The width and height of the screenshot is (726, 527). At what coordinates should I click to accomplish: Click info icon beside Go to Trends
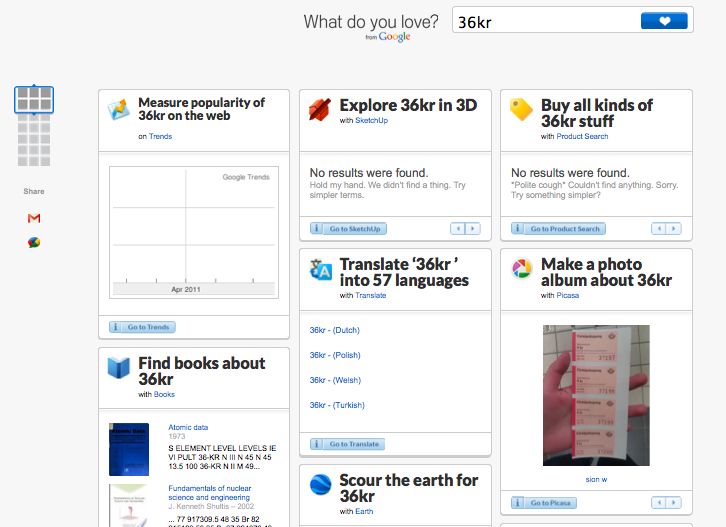point(115,327)
